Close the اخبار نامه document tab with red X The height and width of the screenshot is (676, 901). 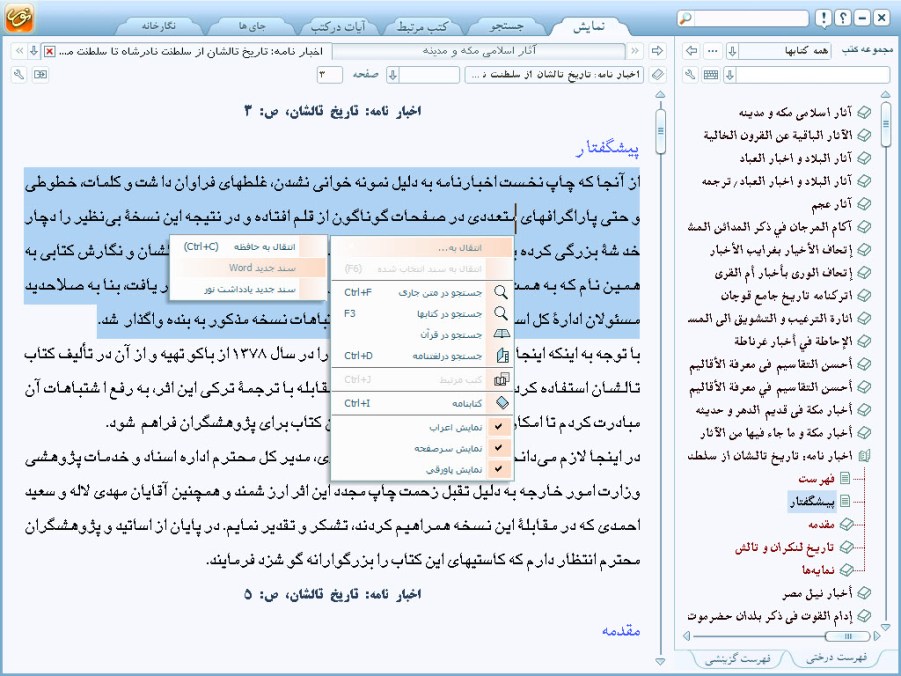pyautogui.click(x=49, y=52)
